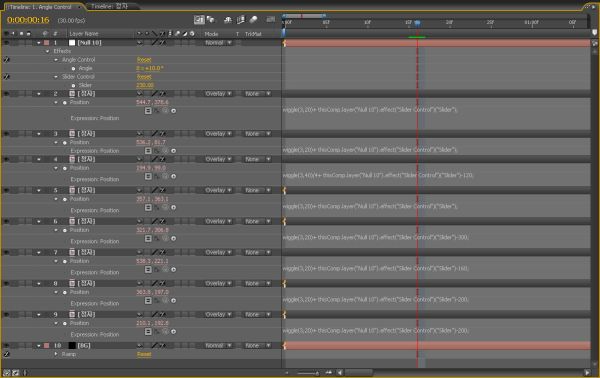Click expression pick whip for layer 8 Position
The width and height of the screenshot is (600, 378).
coord(165,300)
